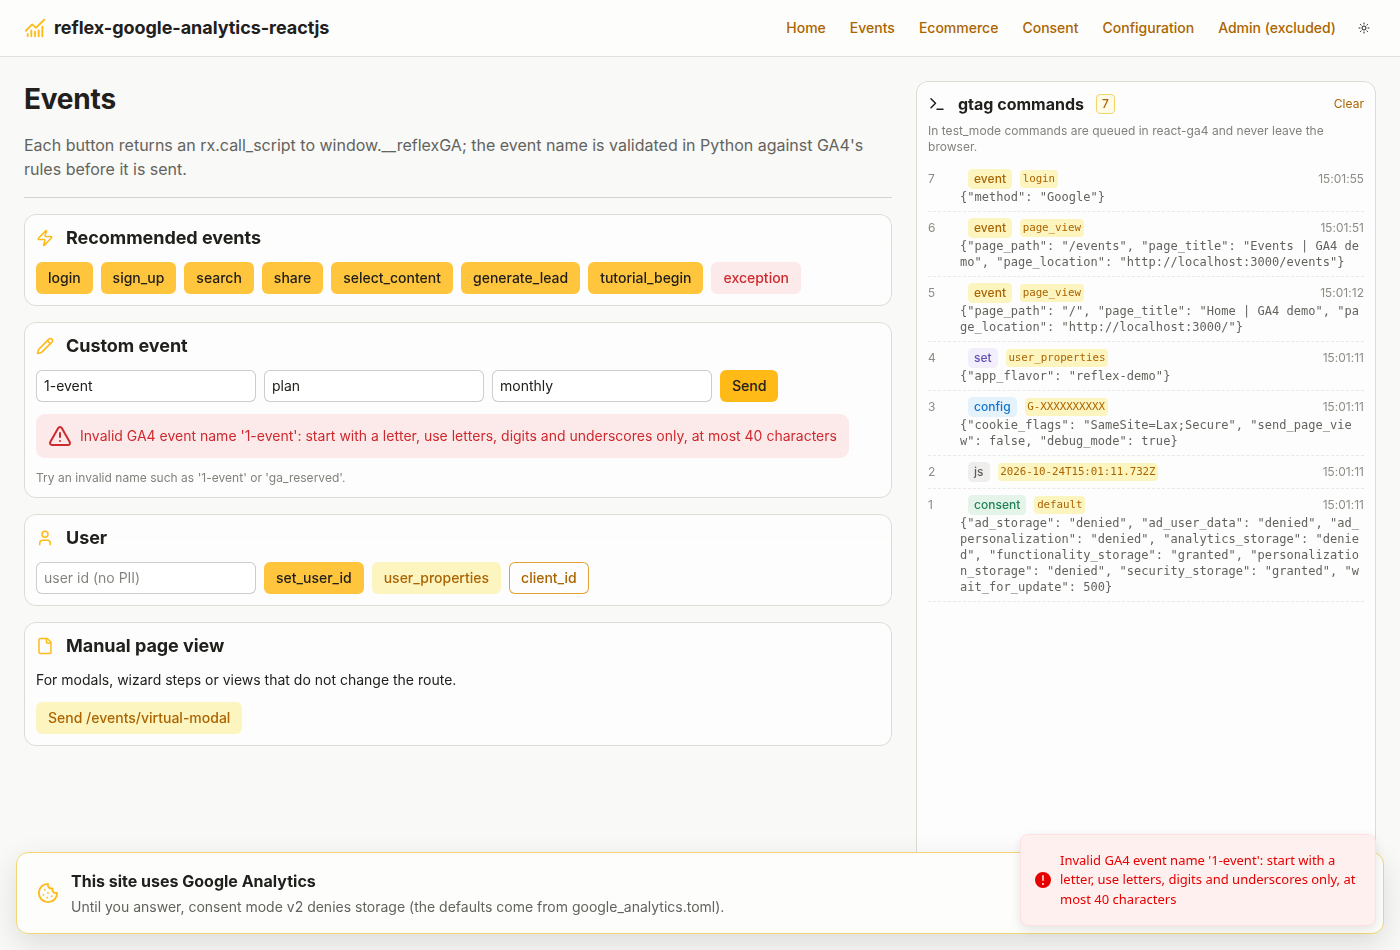Trigger the search event button
Screen dimensions: 1400x950
(219, 278)
